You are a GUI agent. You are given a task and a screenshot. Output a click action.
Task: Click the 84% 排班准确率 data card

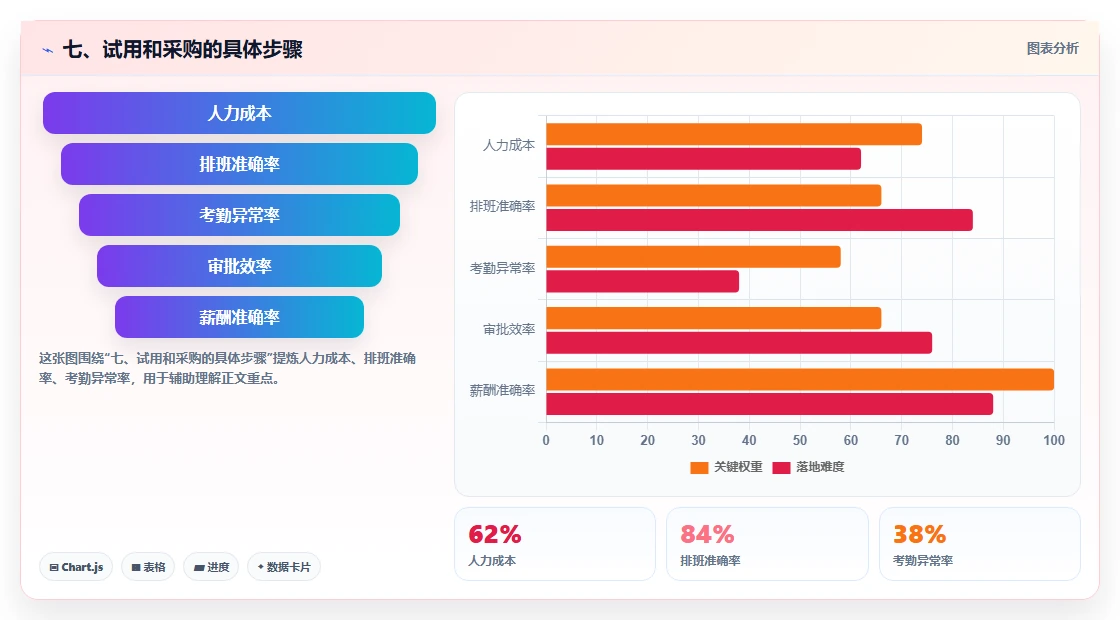coord(767,544)
